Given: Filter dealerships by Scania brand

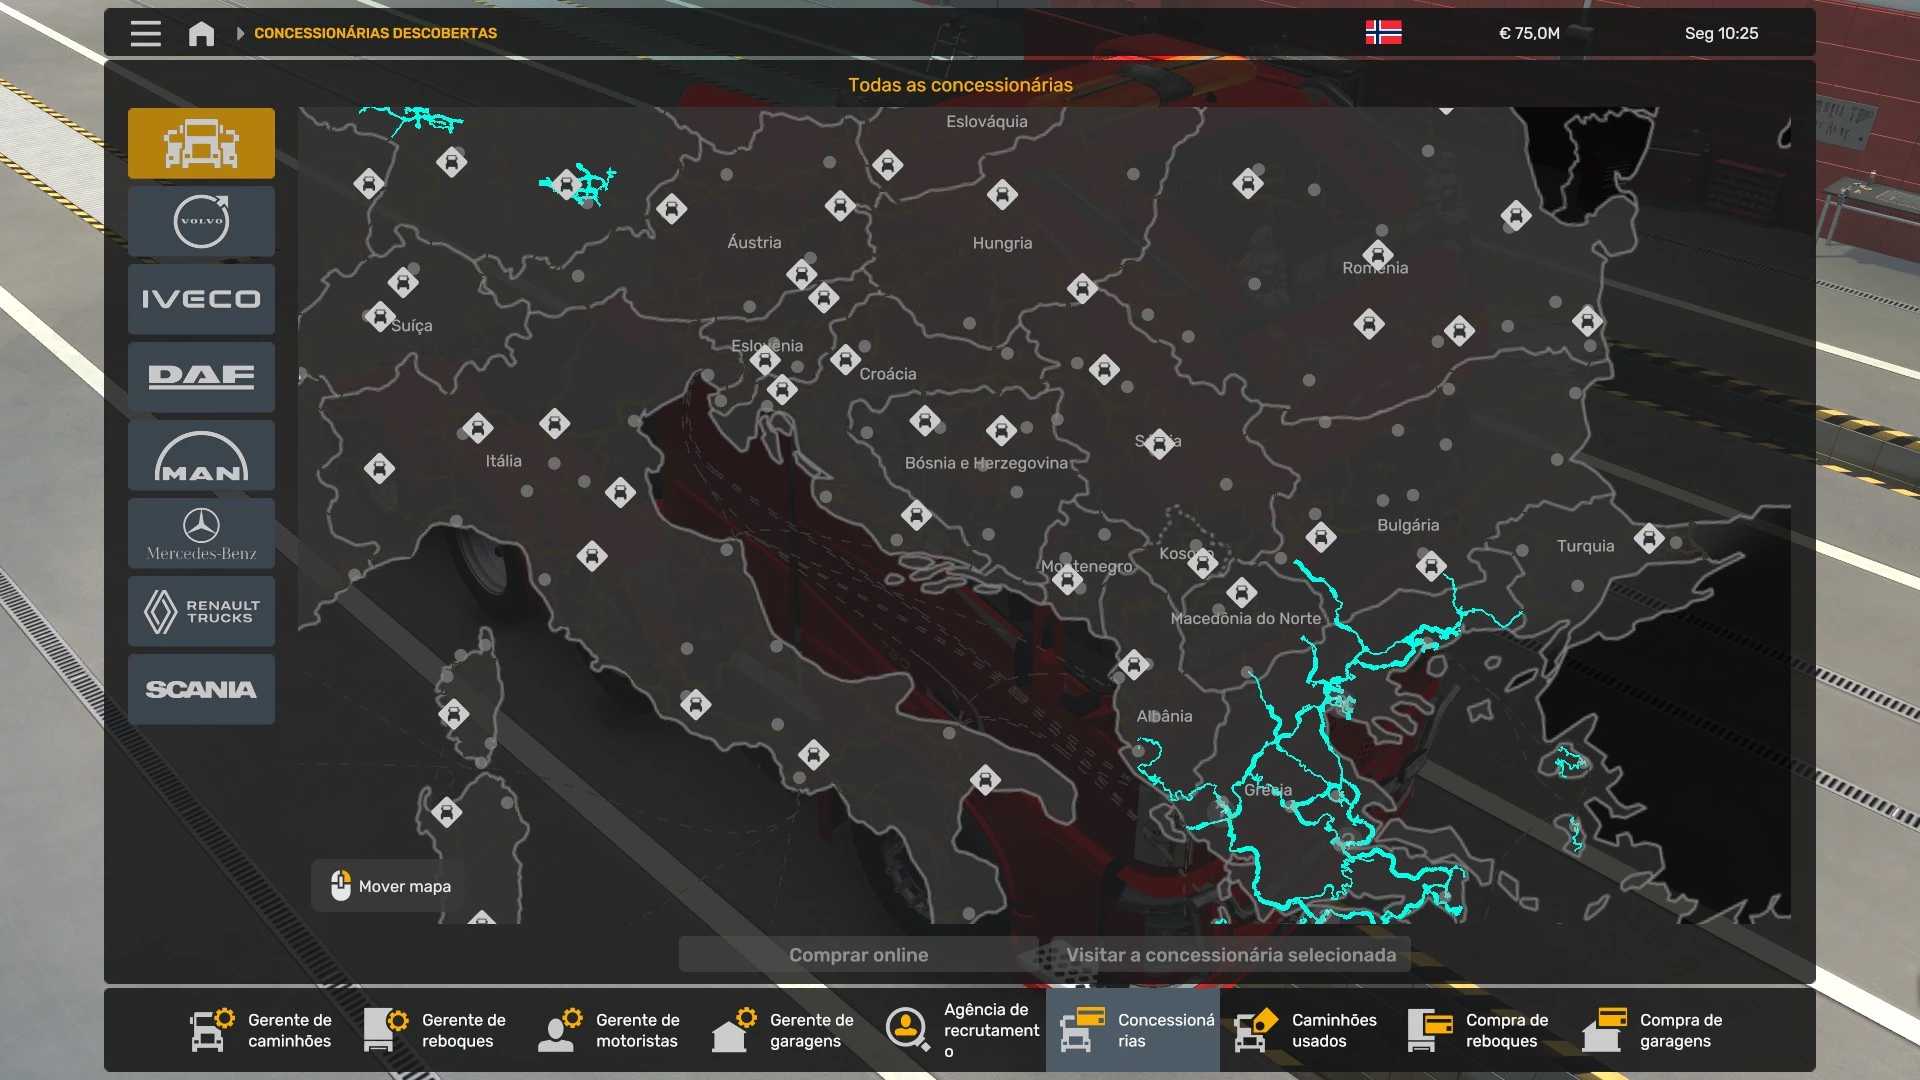Looking at the screenshot, I should click(201, 689).
